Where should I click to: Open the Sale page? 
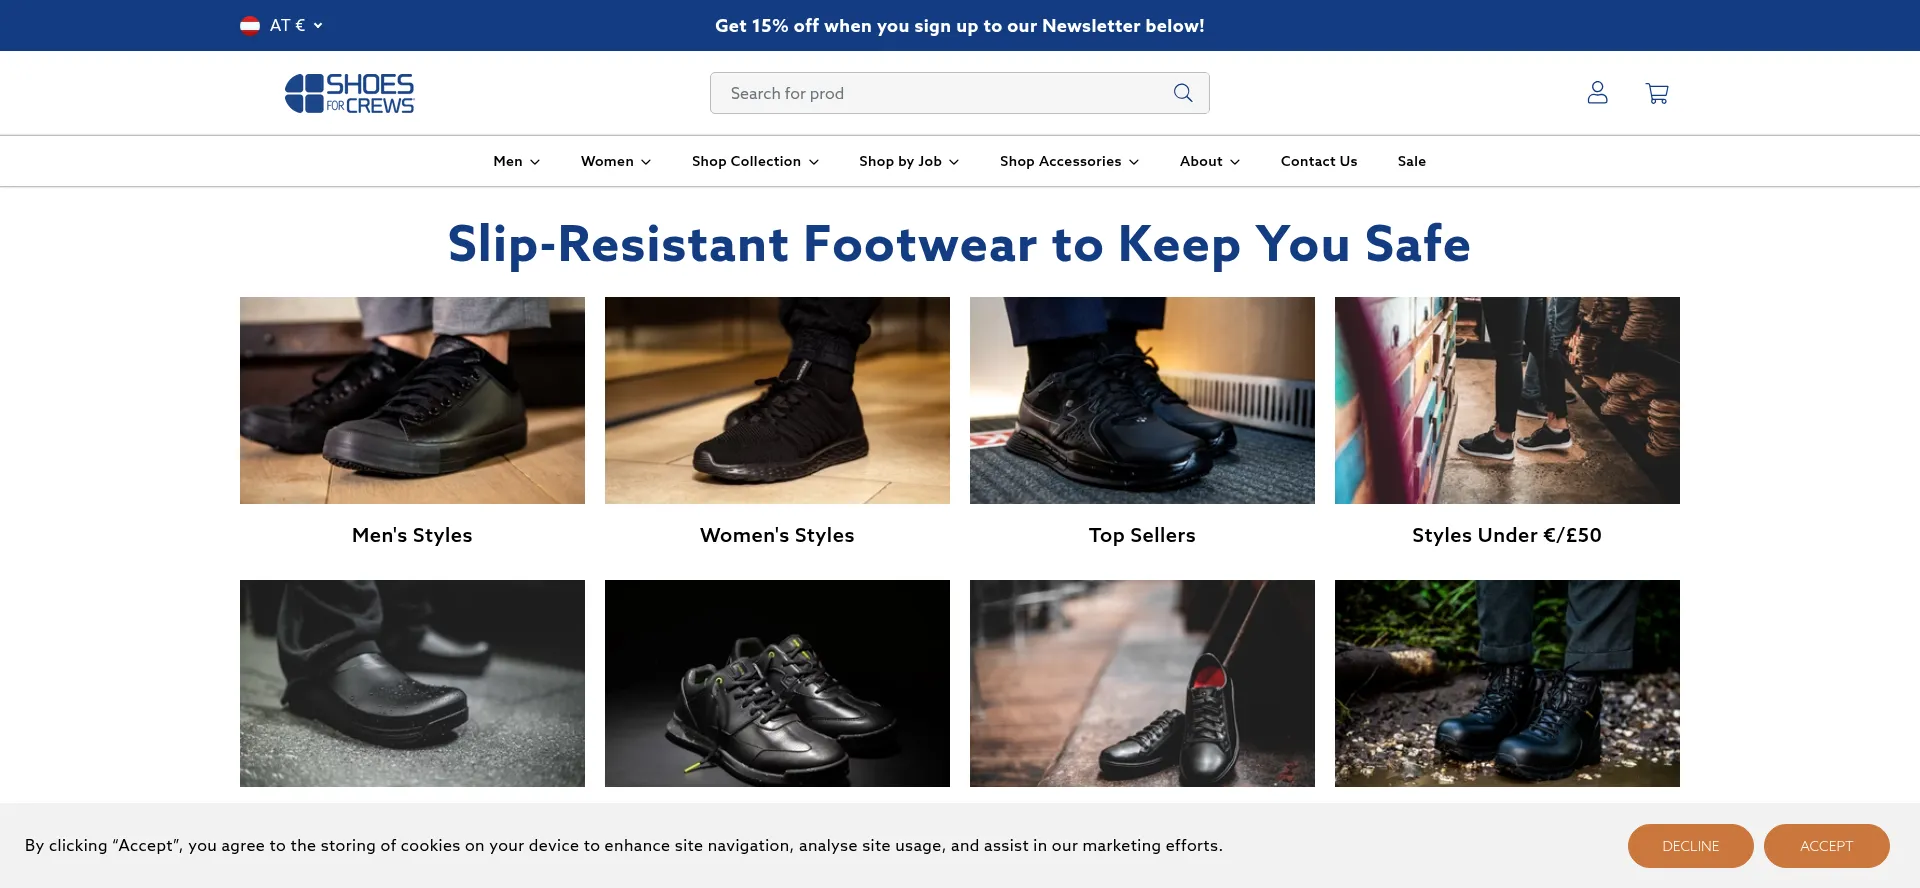coord(1411,161)
